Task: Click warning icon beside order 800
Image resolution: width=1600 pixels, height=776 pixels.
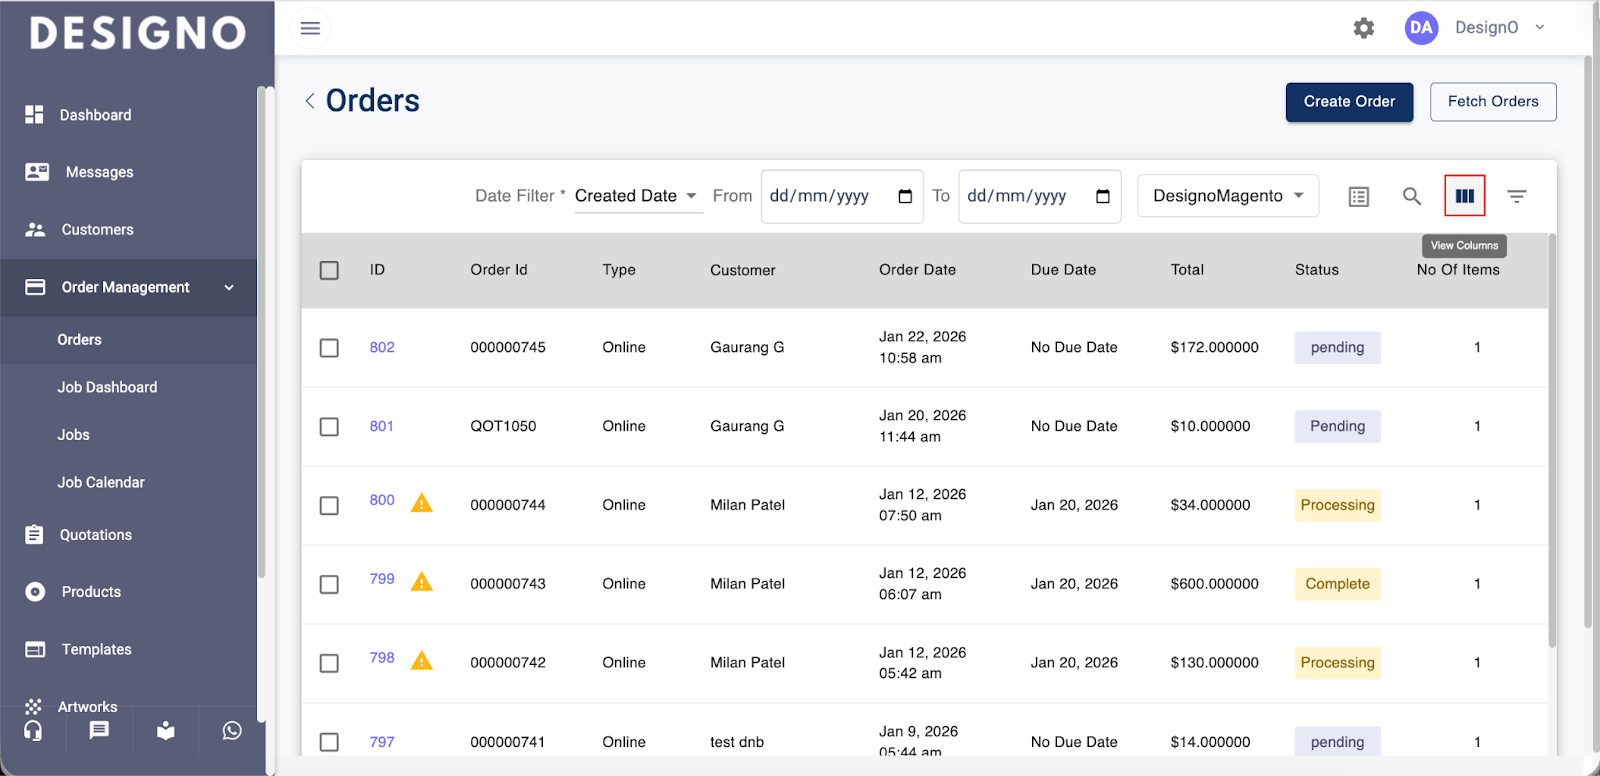Action: tap(422, 503)
